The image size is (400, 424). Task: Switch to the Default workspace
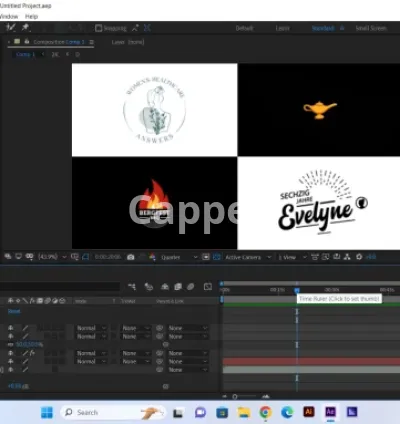click(x=244, y=28)
